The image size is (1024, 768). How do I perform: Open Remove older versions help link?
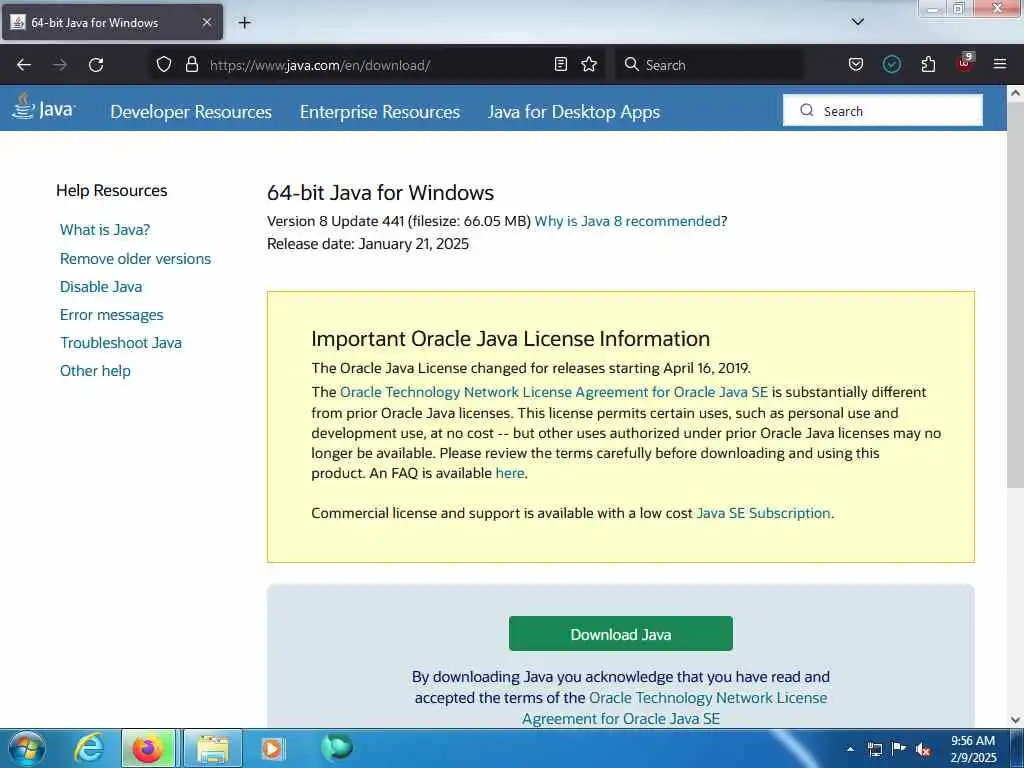(x=135, y=259)
